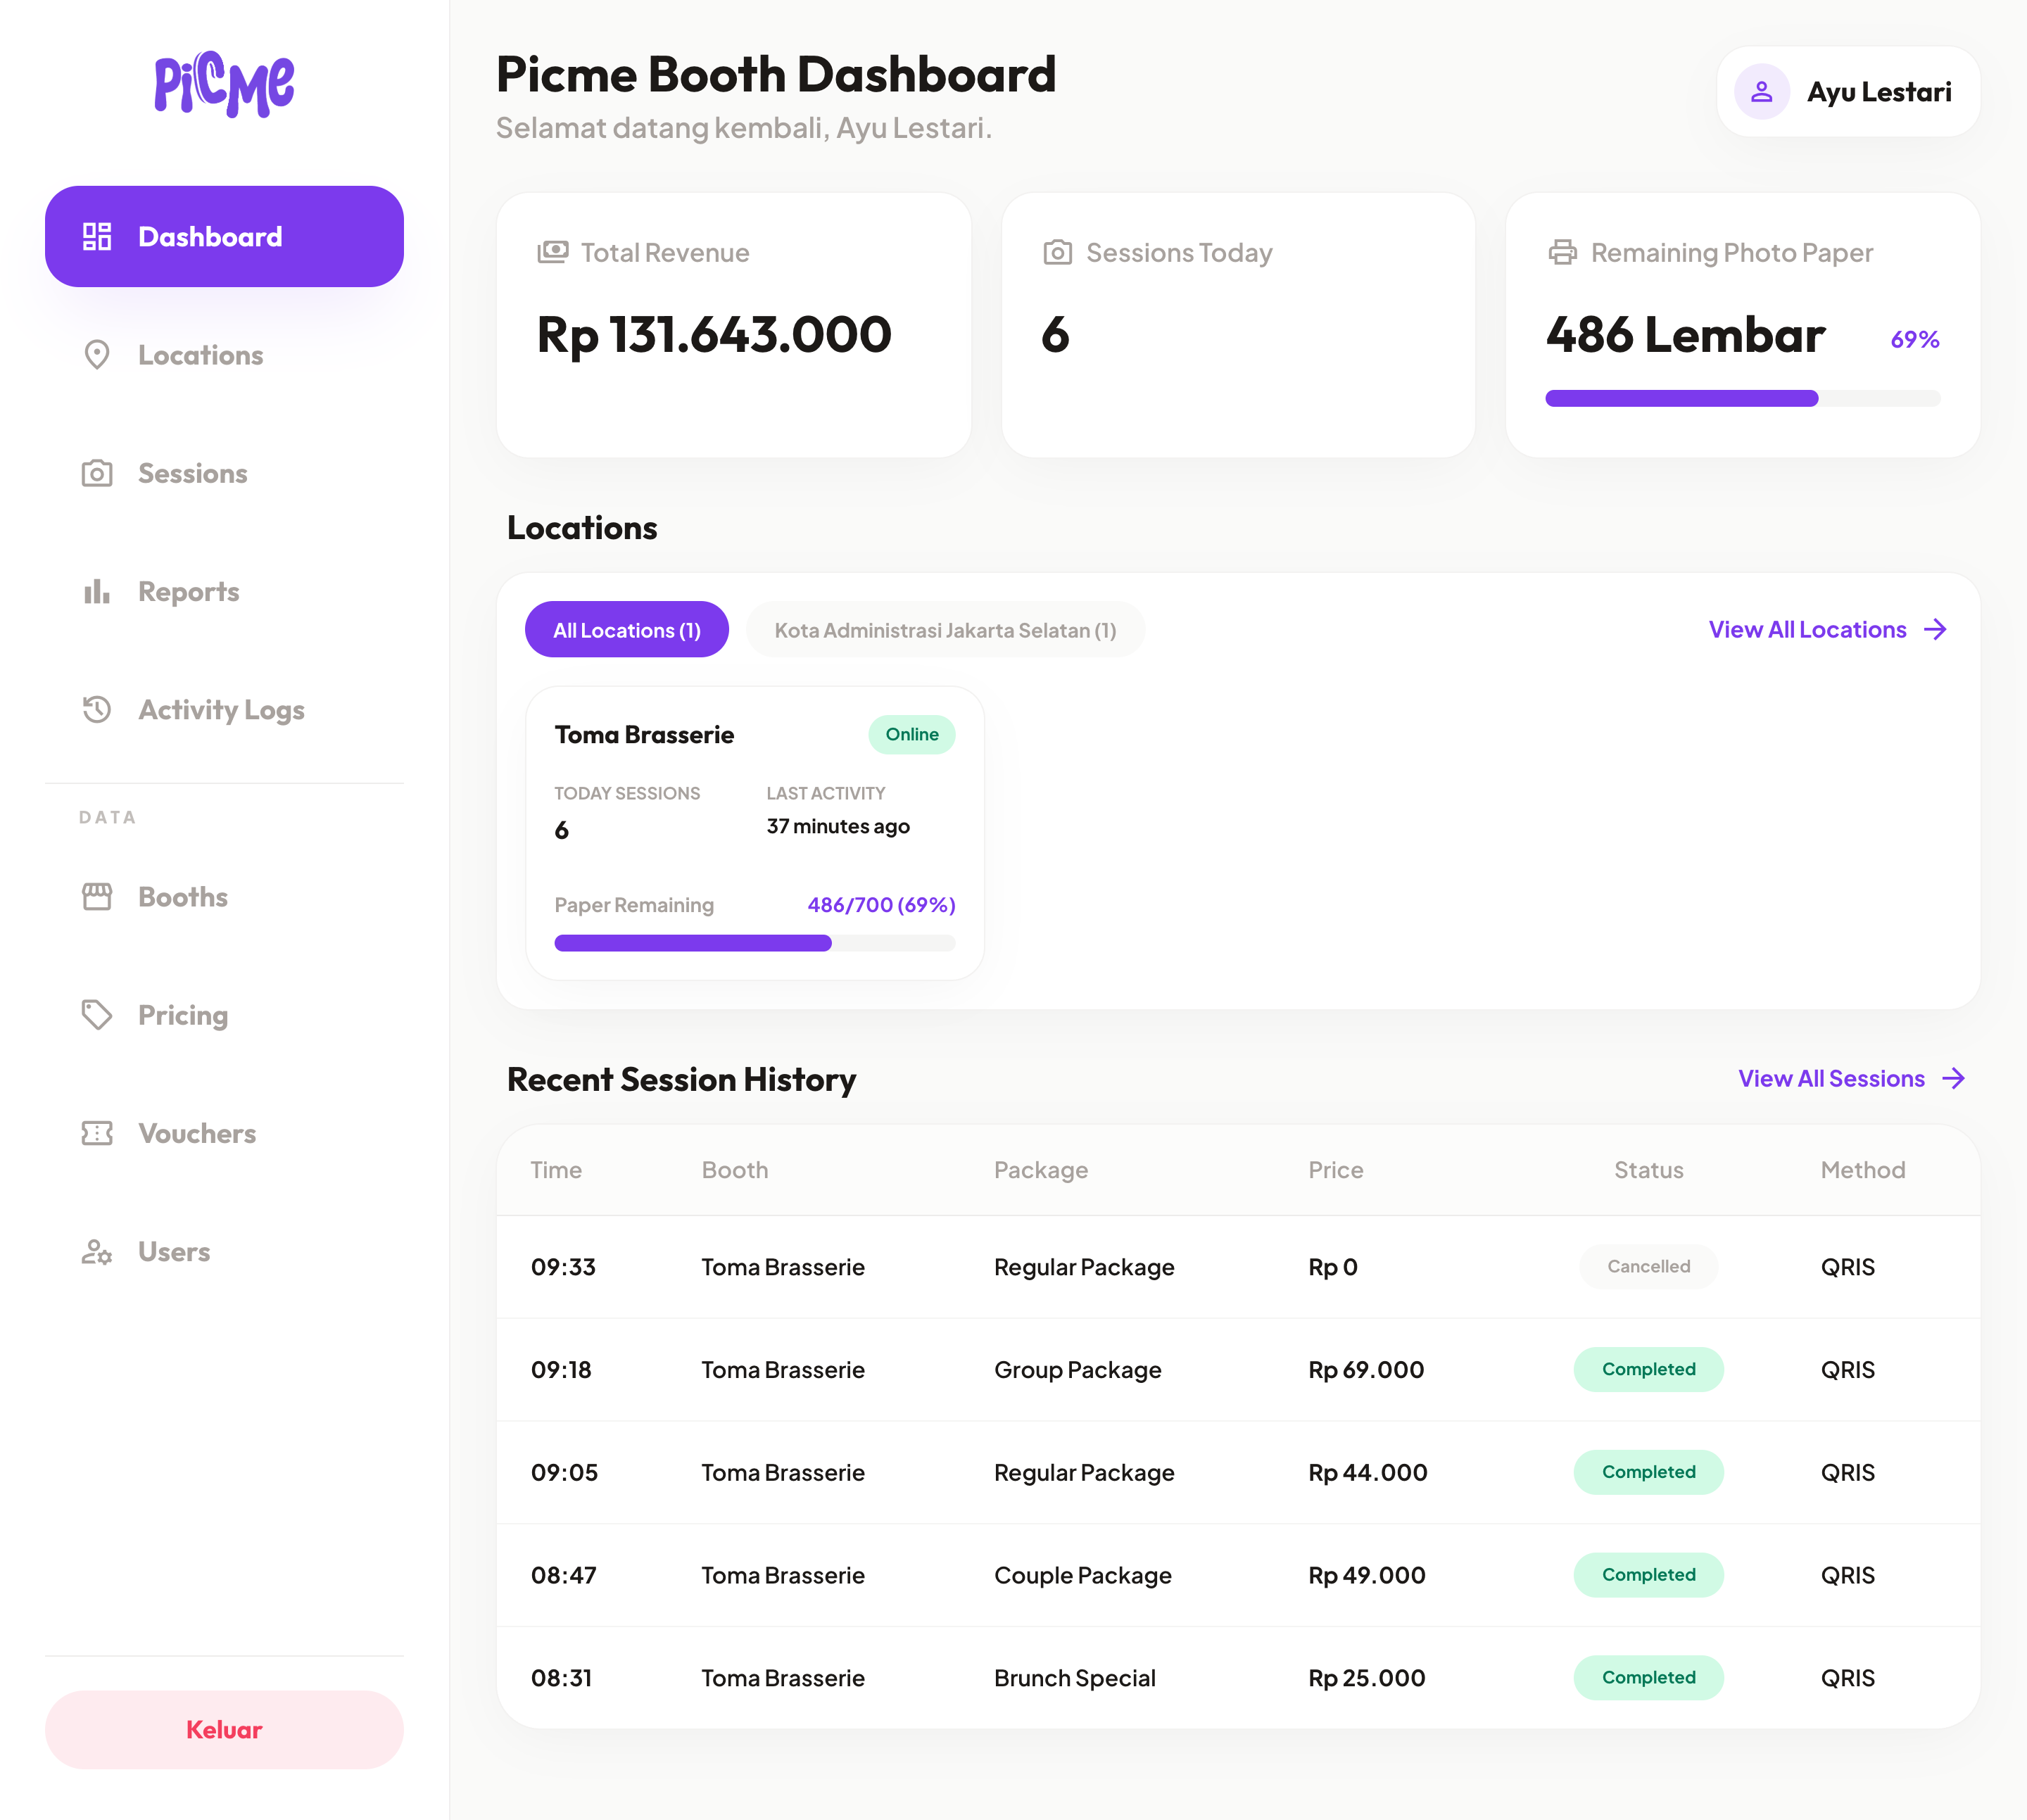The width and height of the screenshot is (2027, 1820).
Task: Click the Method column header
Action: click(1862, 1169)
